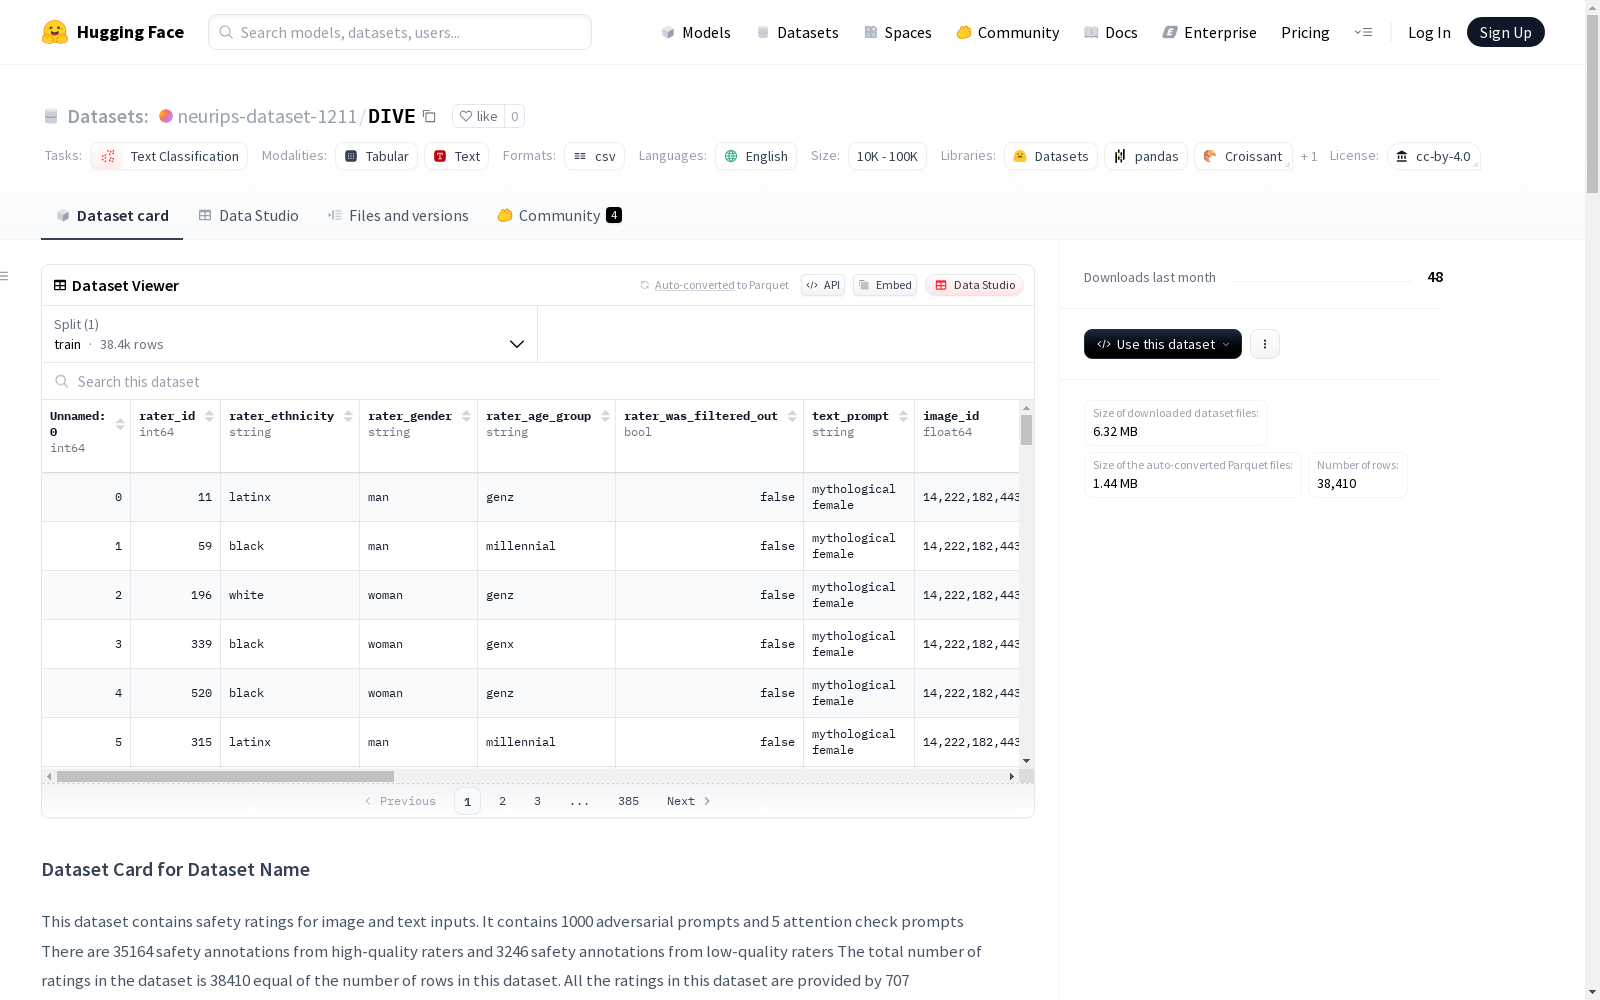Switch to the Dataset card tab

tap(112, 216)
